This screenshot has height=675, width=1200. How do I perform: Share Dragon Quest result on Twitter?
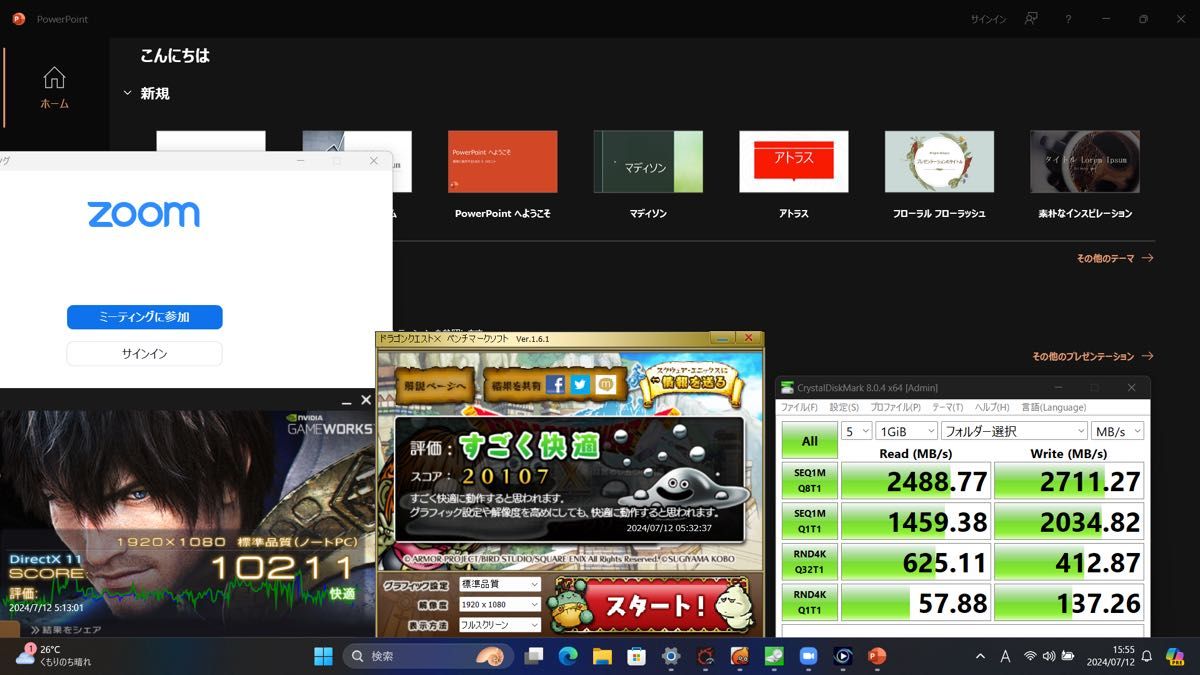coord(580,385)
